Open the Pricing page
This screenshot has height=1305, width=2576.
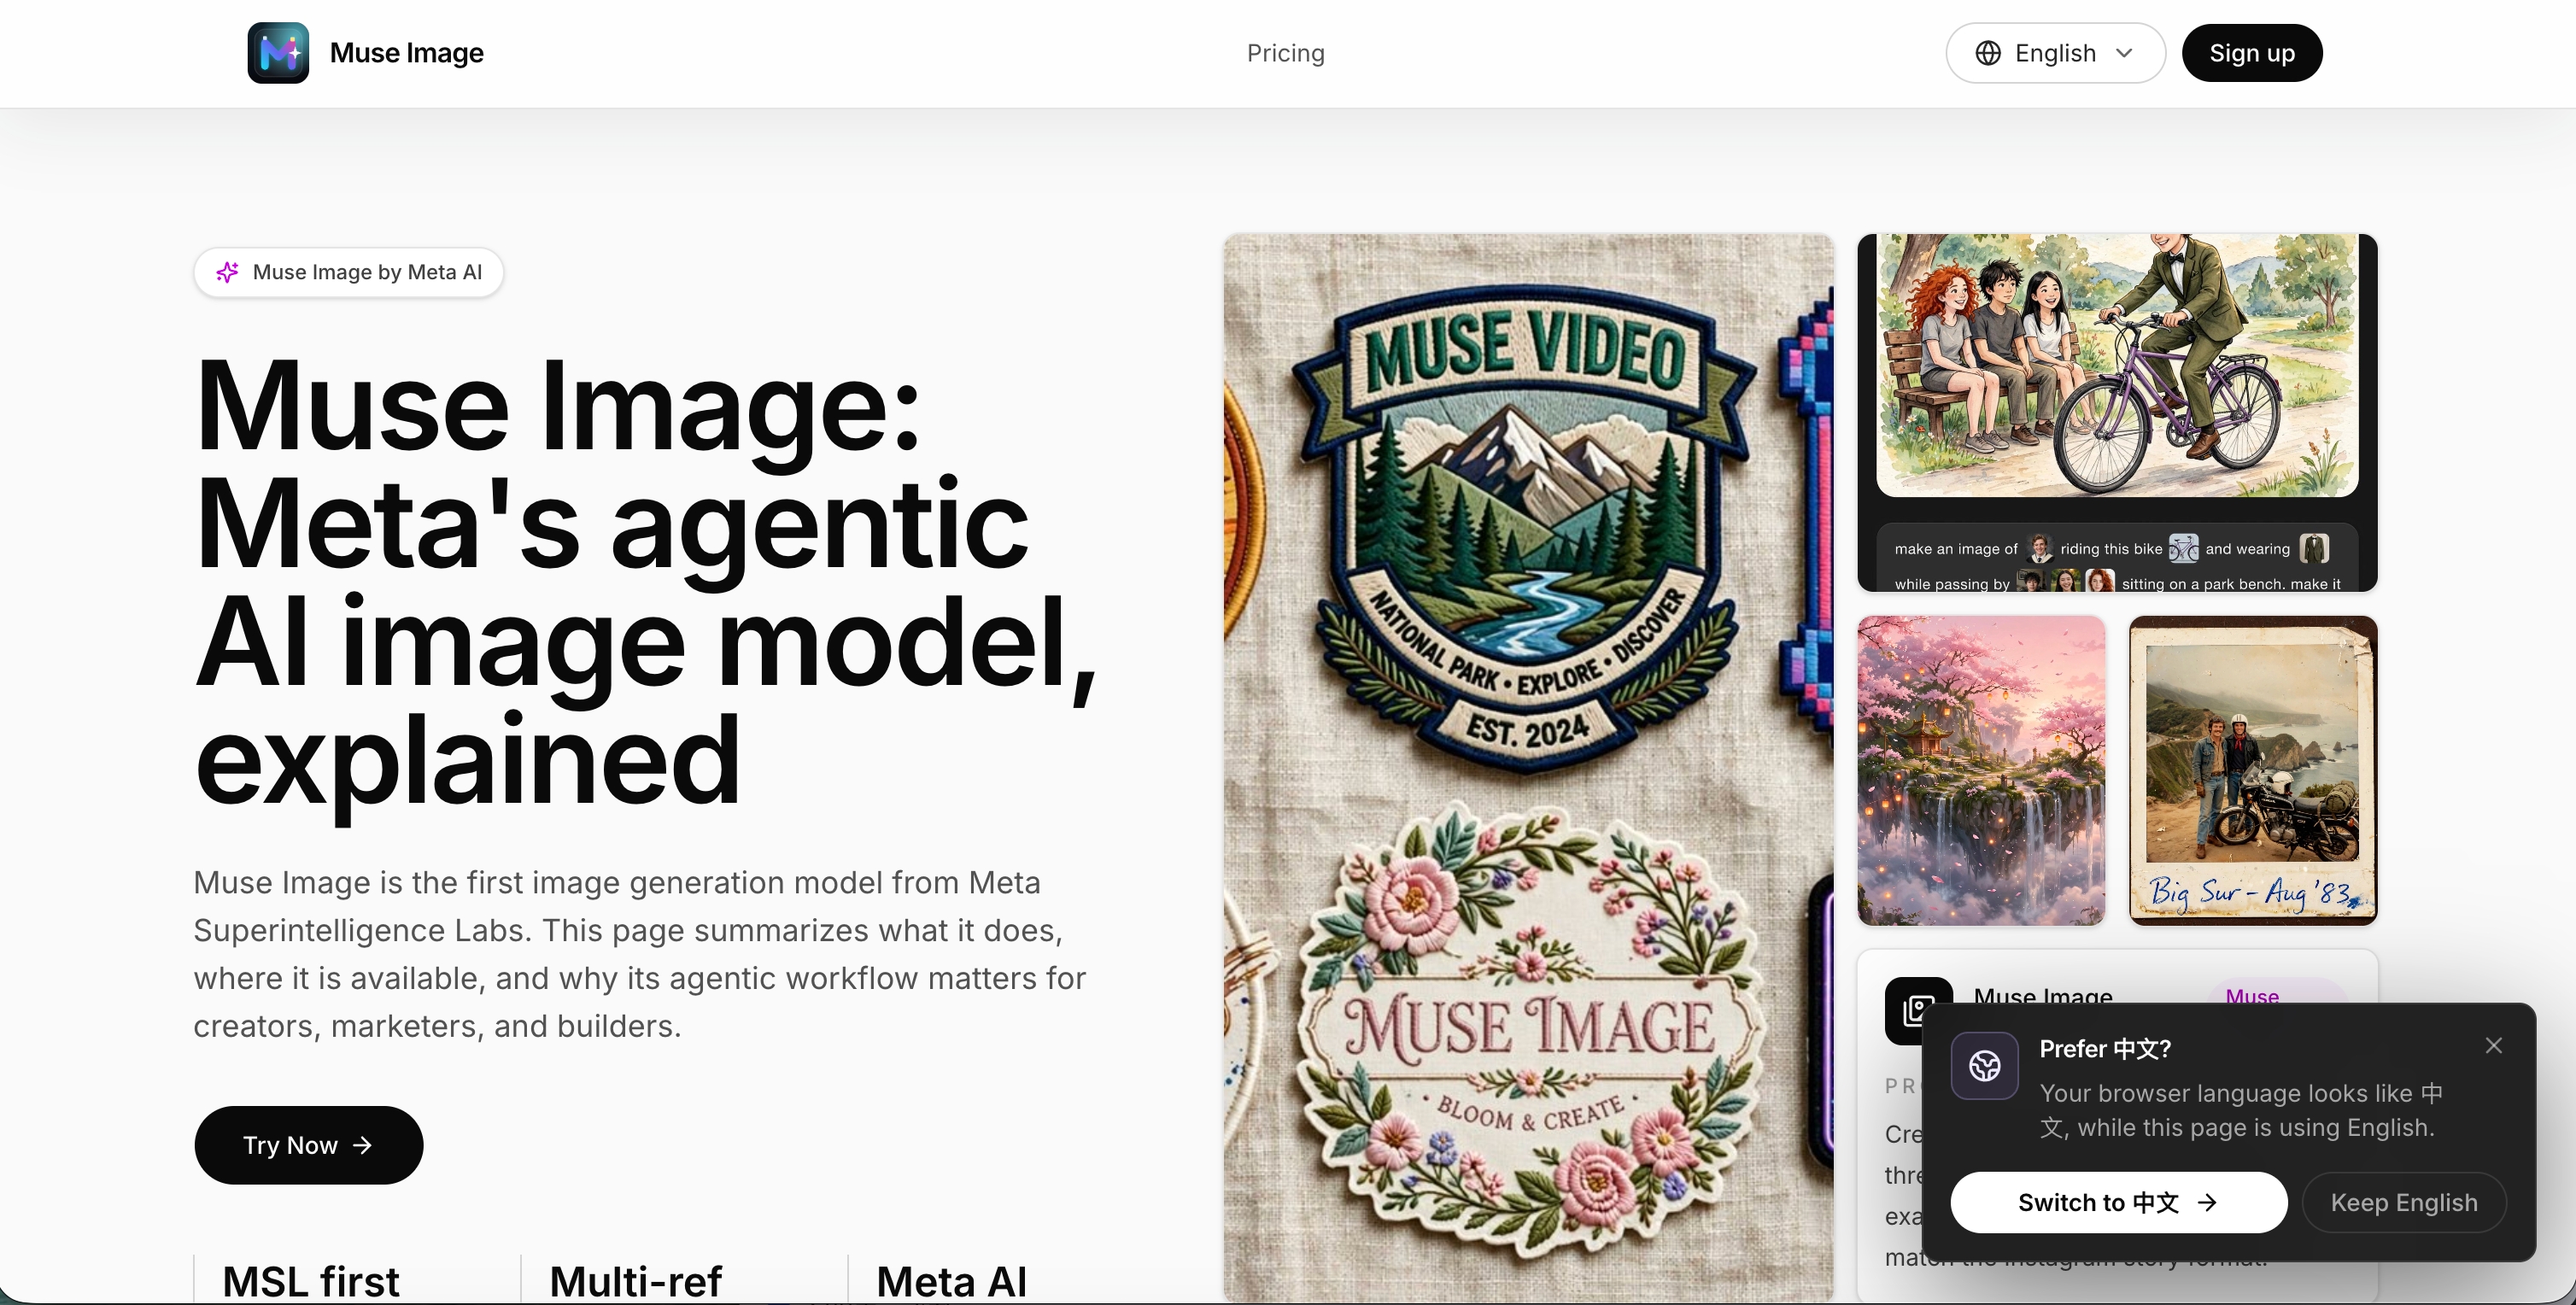coord(1285,53)
